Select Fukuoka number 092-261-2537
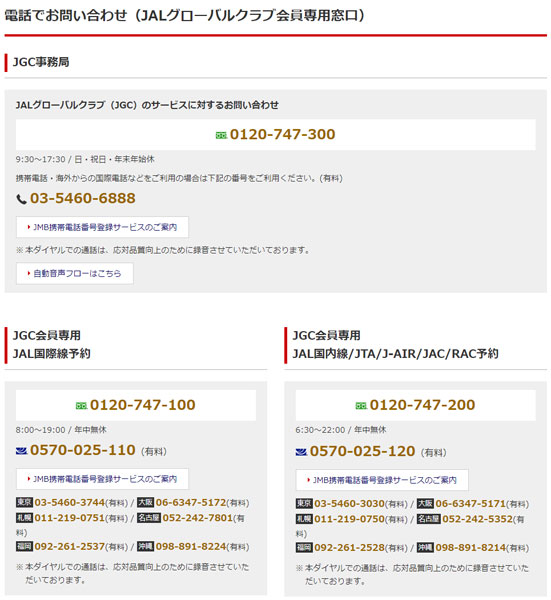Image resolution: width=551 pixels, height=600 pixels. [x=70, y=546]
